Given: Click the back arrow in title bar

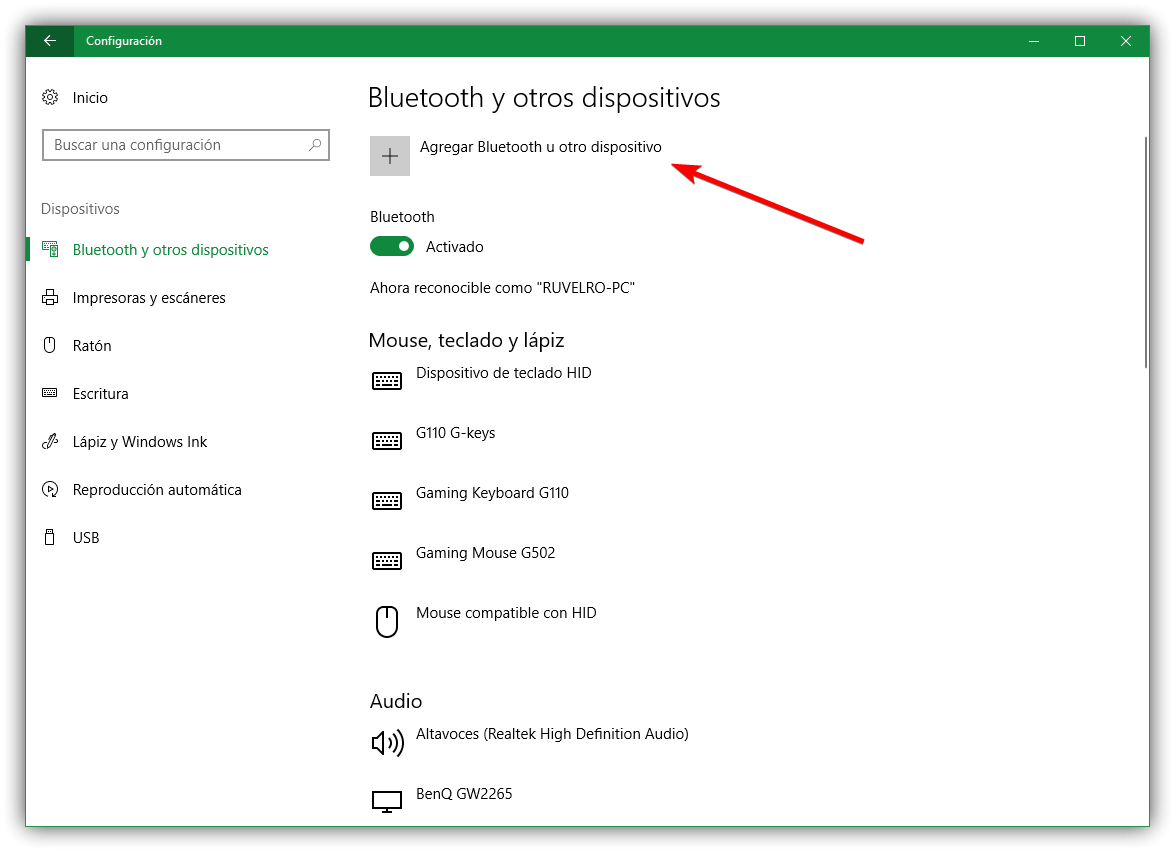Looking at the screenshot, I should tap(49, 41).
